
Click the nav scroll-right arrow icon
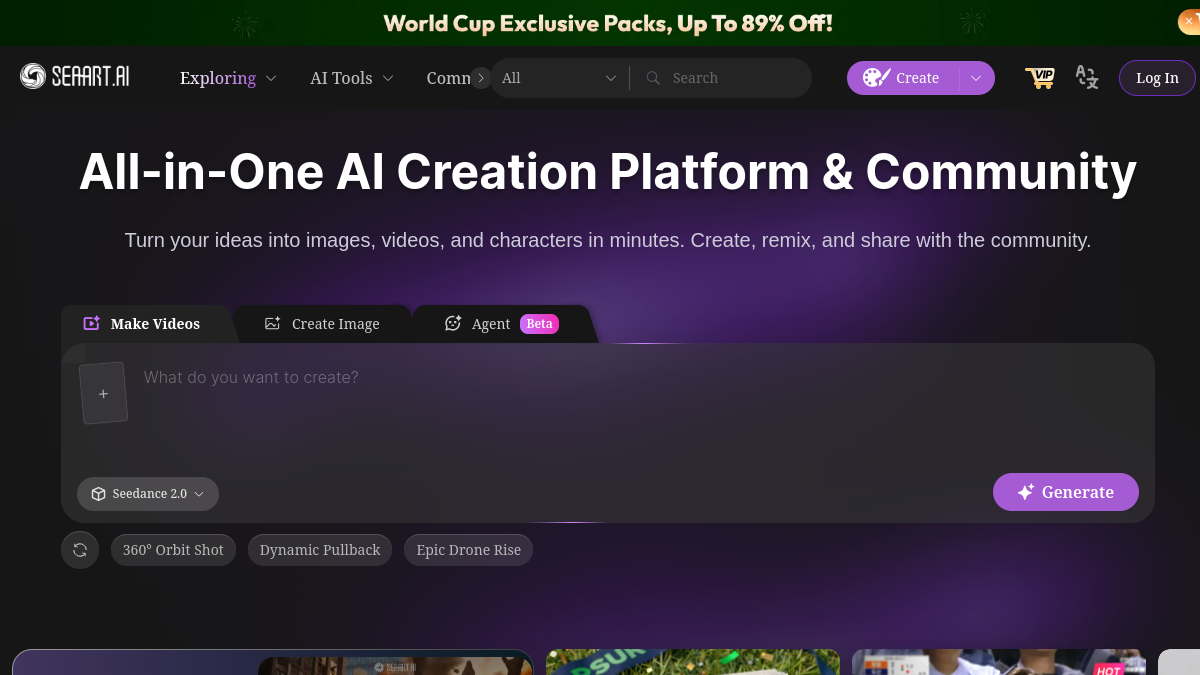pos(481,78)
